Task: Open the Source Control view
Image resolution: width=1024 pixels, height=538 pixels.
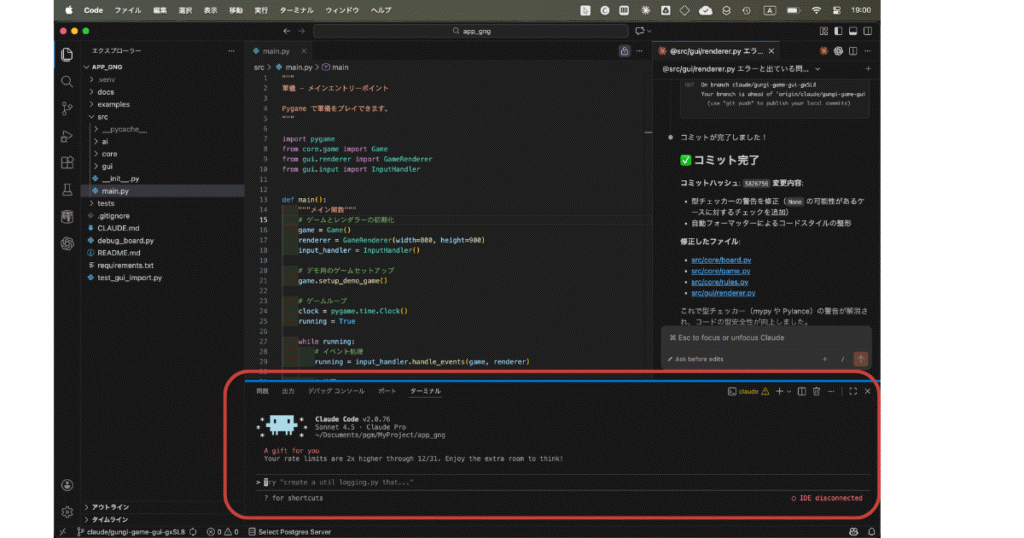Action: coord(67,108)
